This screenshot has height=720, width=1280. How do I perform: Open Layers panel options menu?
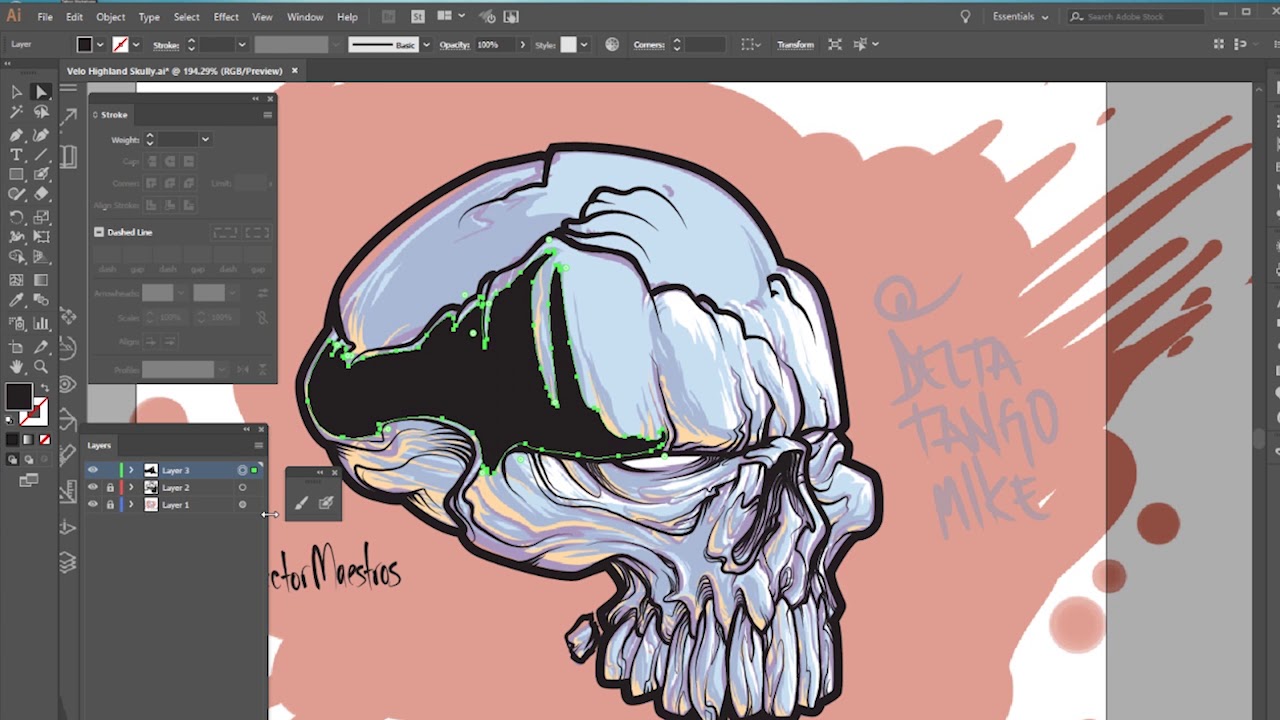pyautogui.click(x=259, y=446)
